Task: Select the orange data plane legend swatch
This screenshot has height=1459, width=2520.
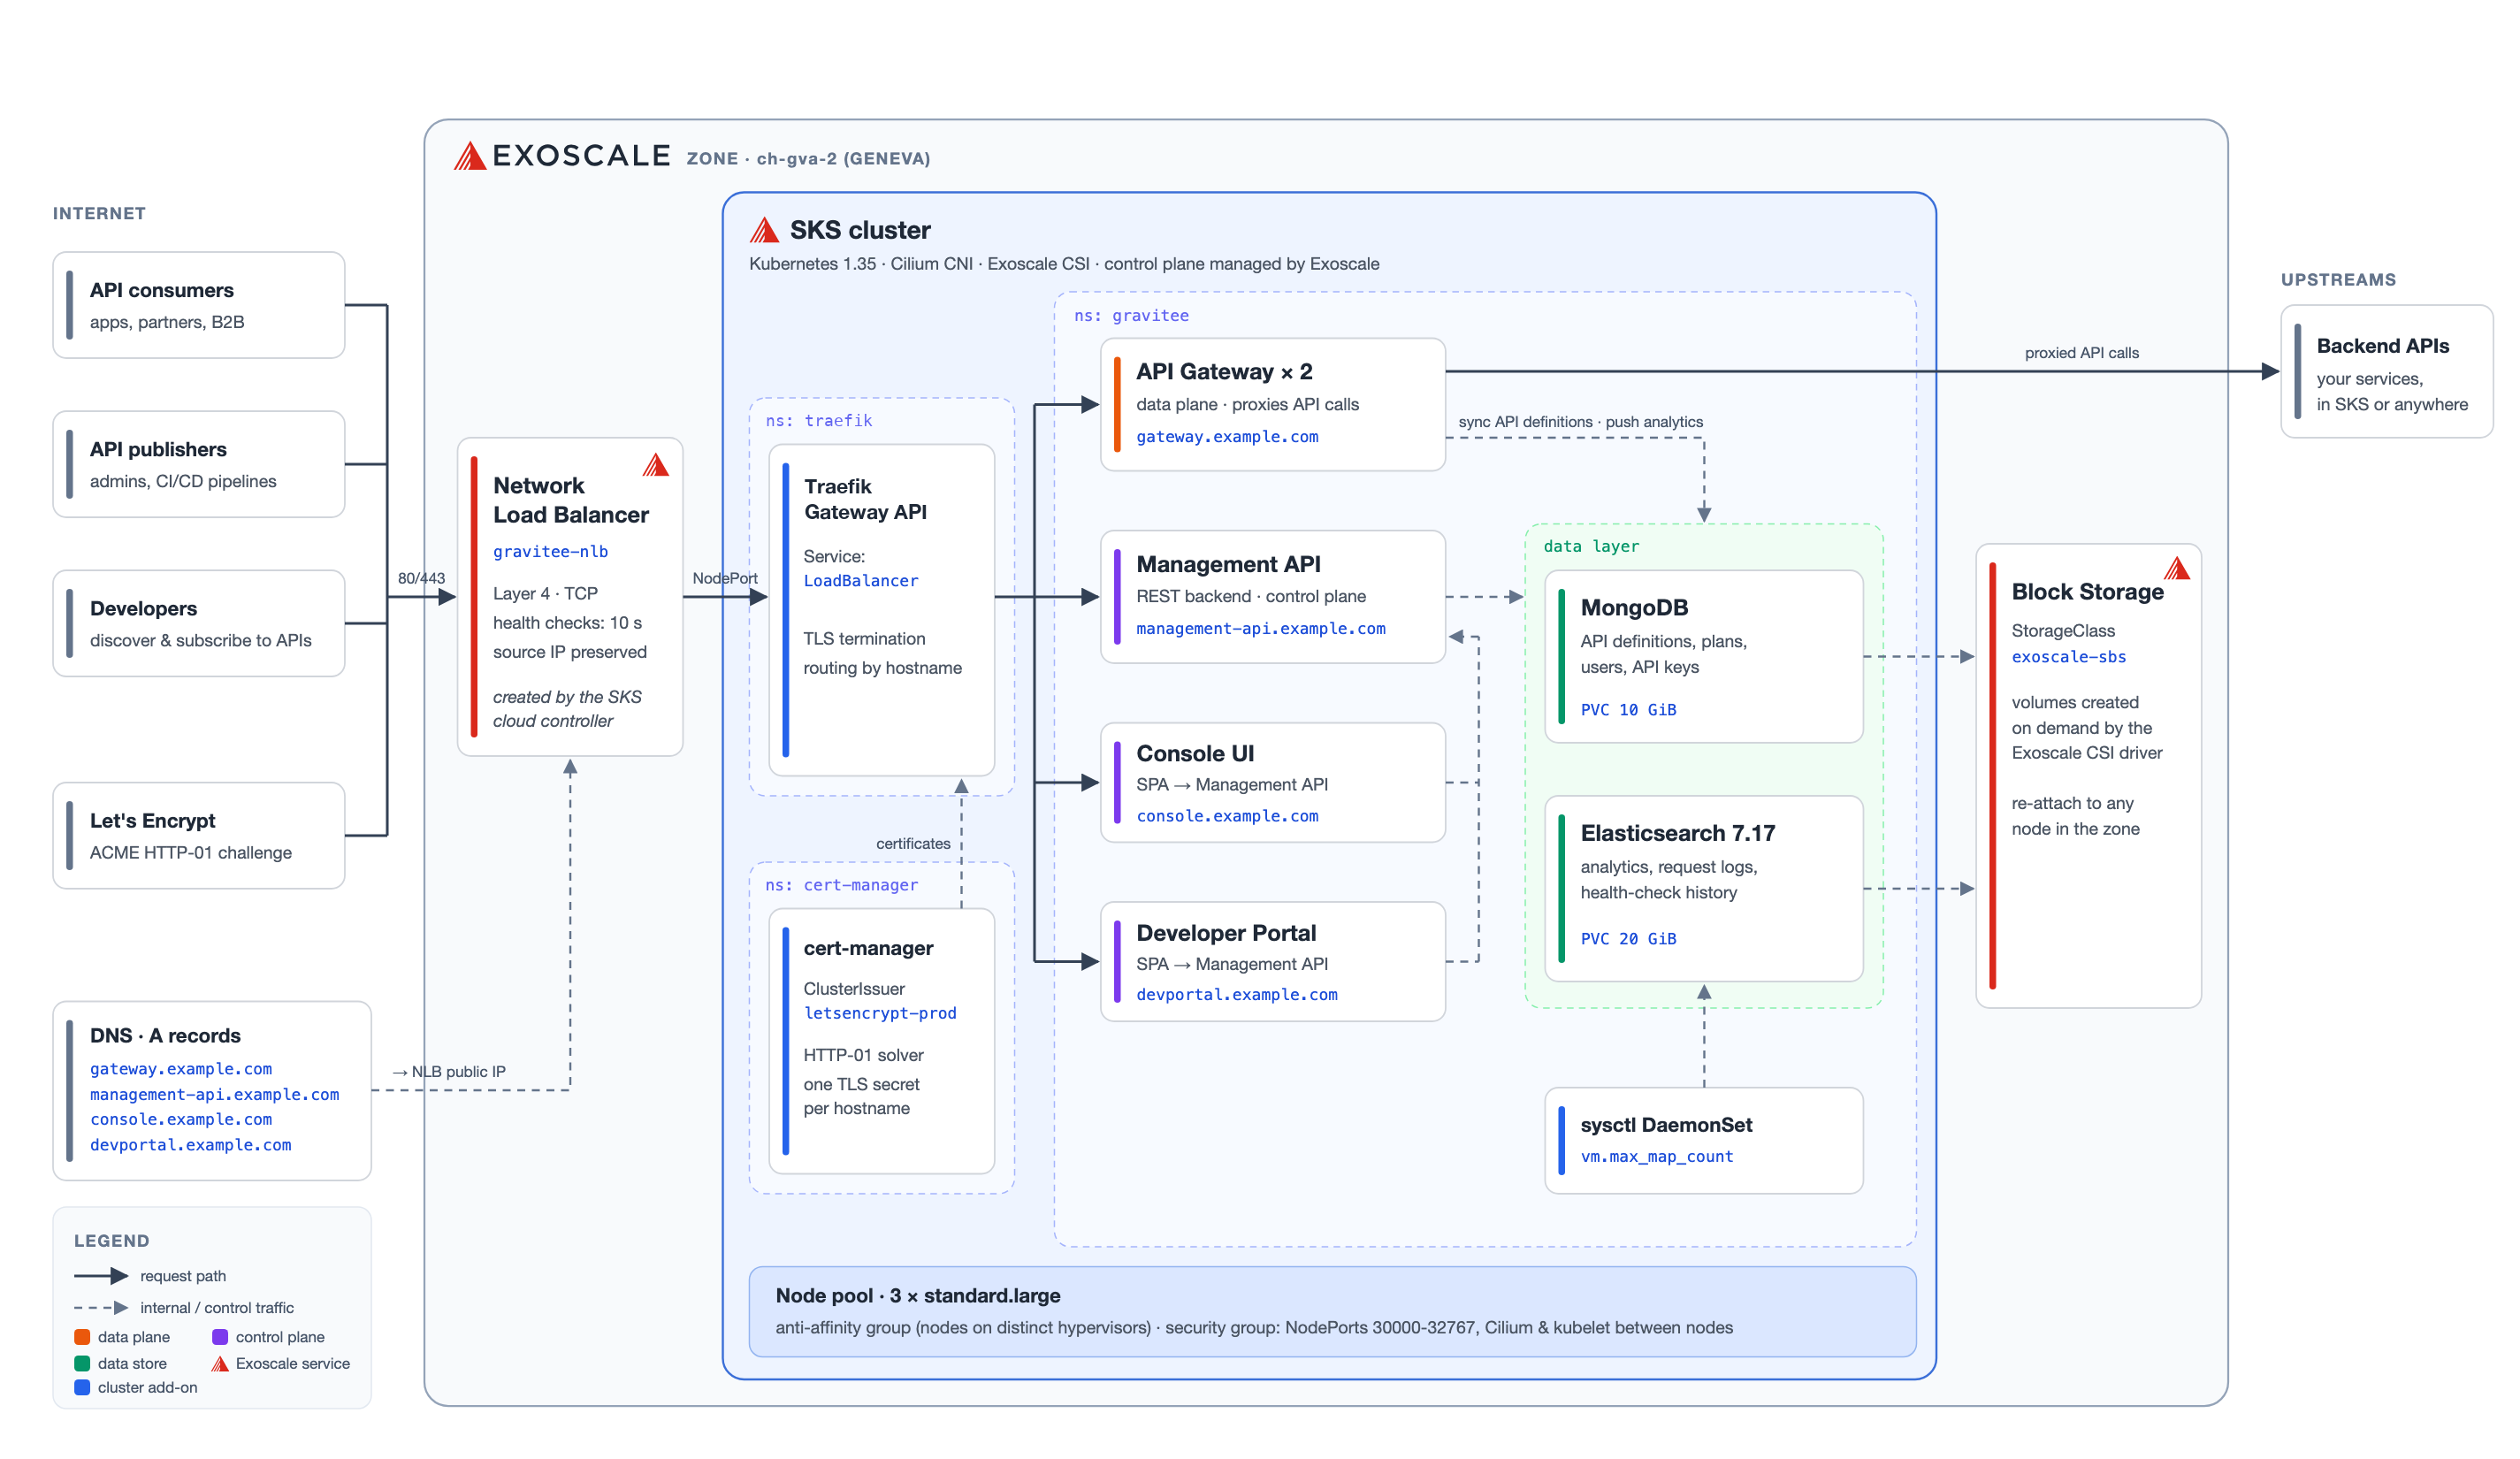Action: point(82,1337)
